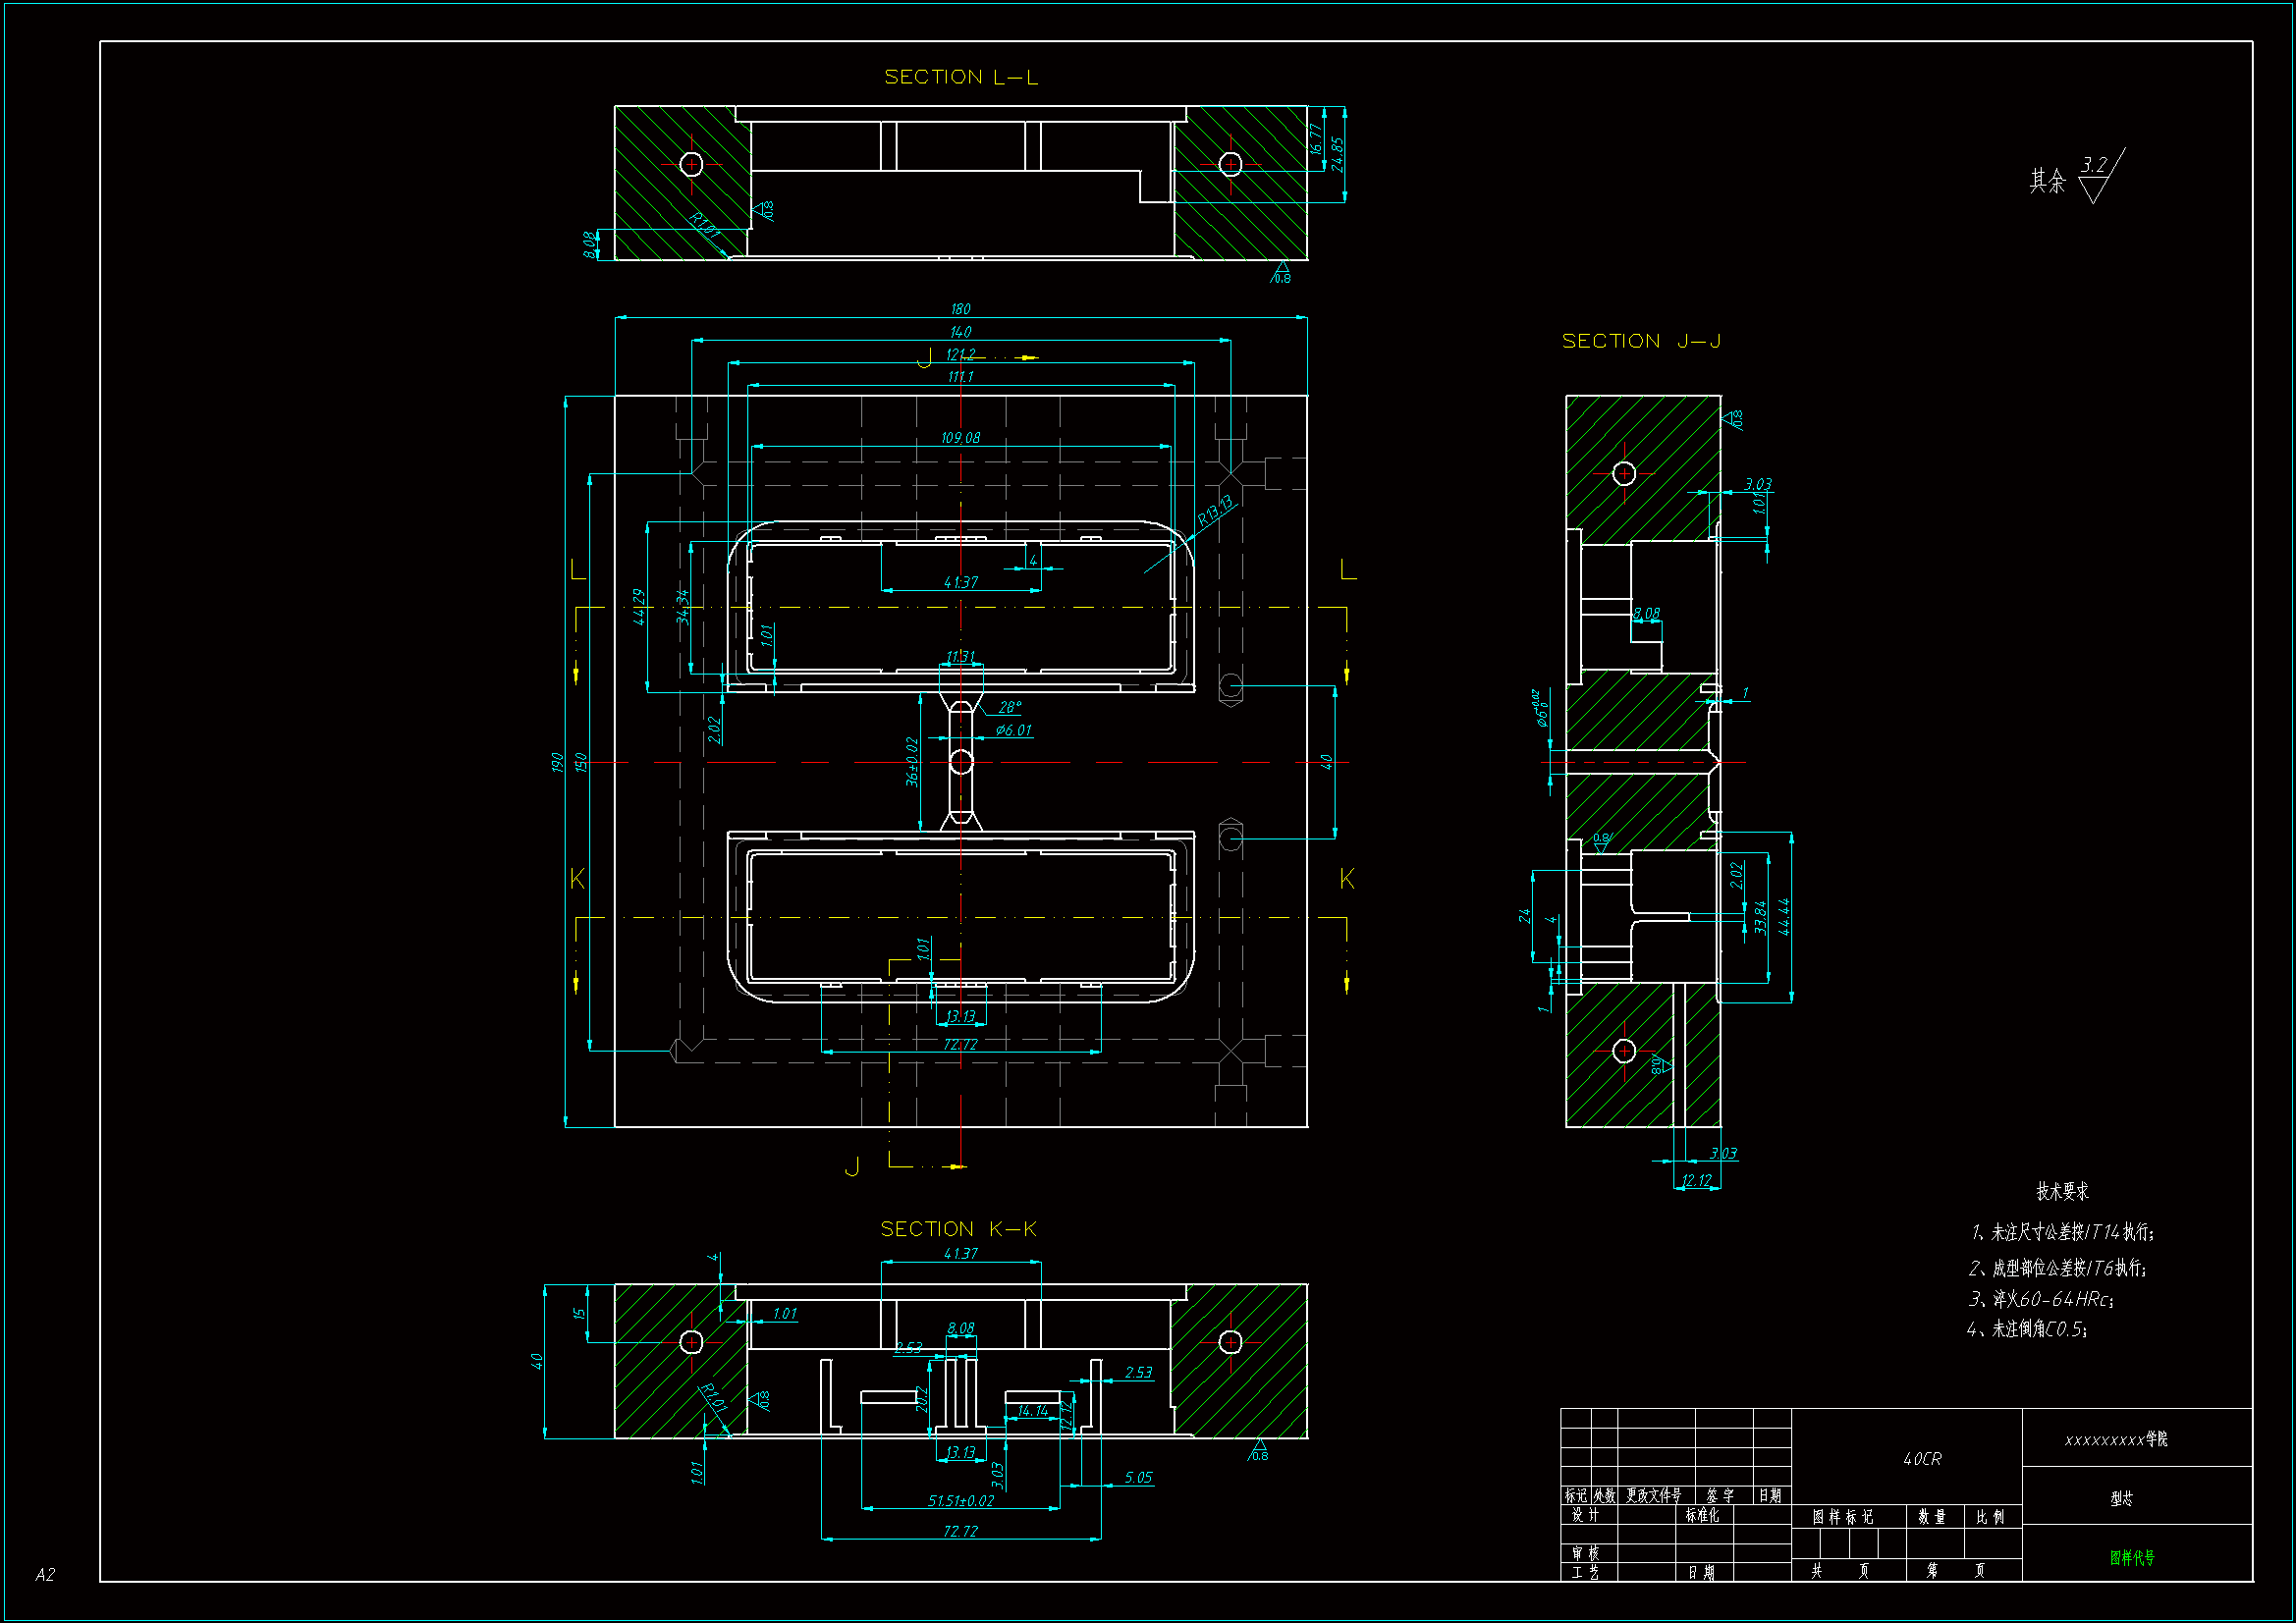Select the SECTION K-K title text
Viewport: 2296px width, 1623px height.
tap(958, 1229)
